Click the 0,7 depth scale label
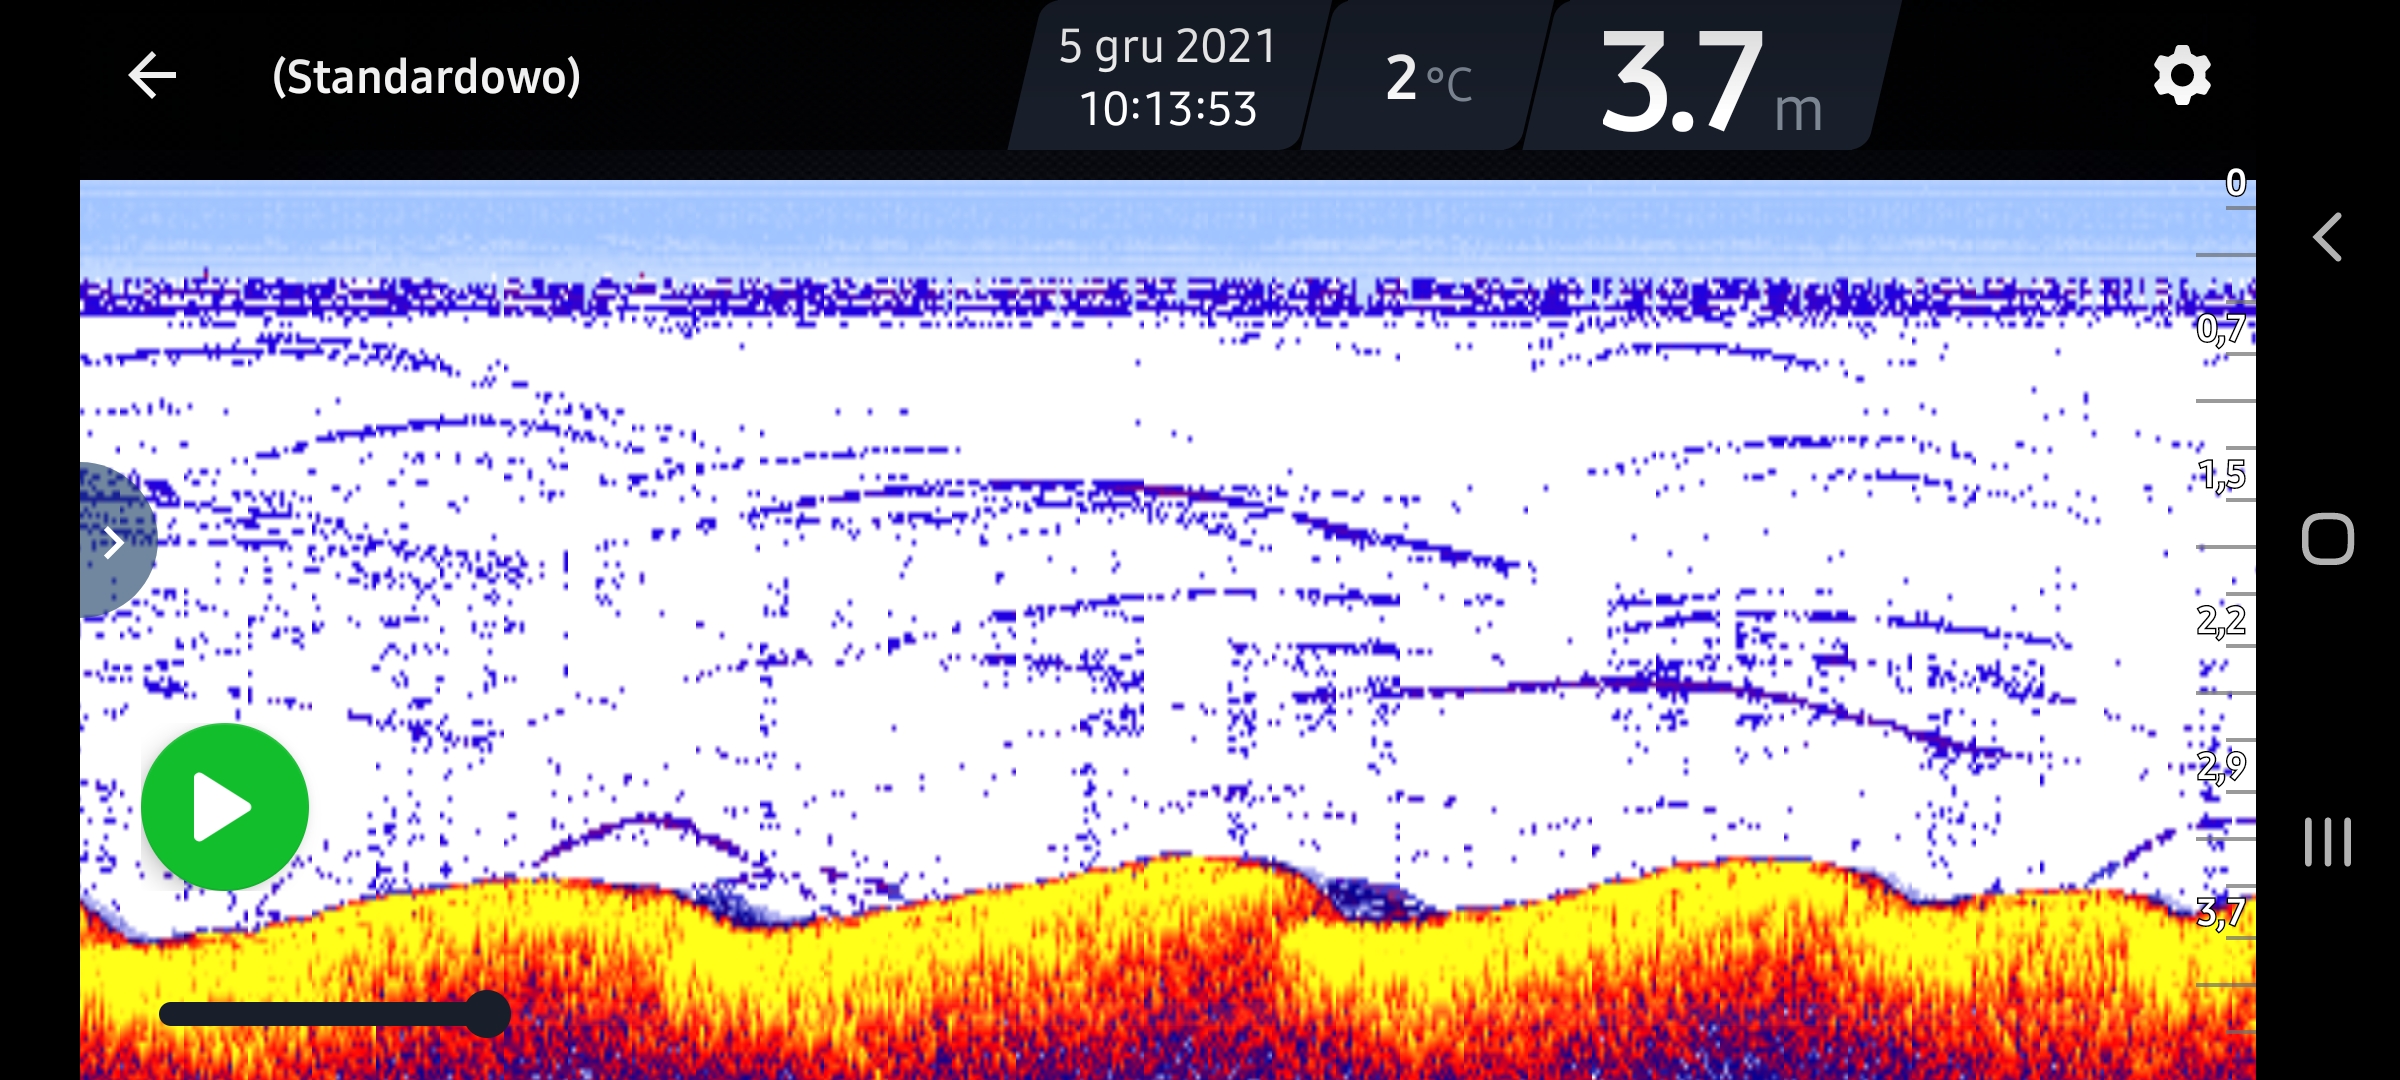This screenshot has height=1080, width=2400. pos(2221,328)
